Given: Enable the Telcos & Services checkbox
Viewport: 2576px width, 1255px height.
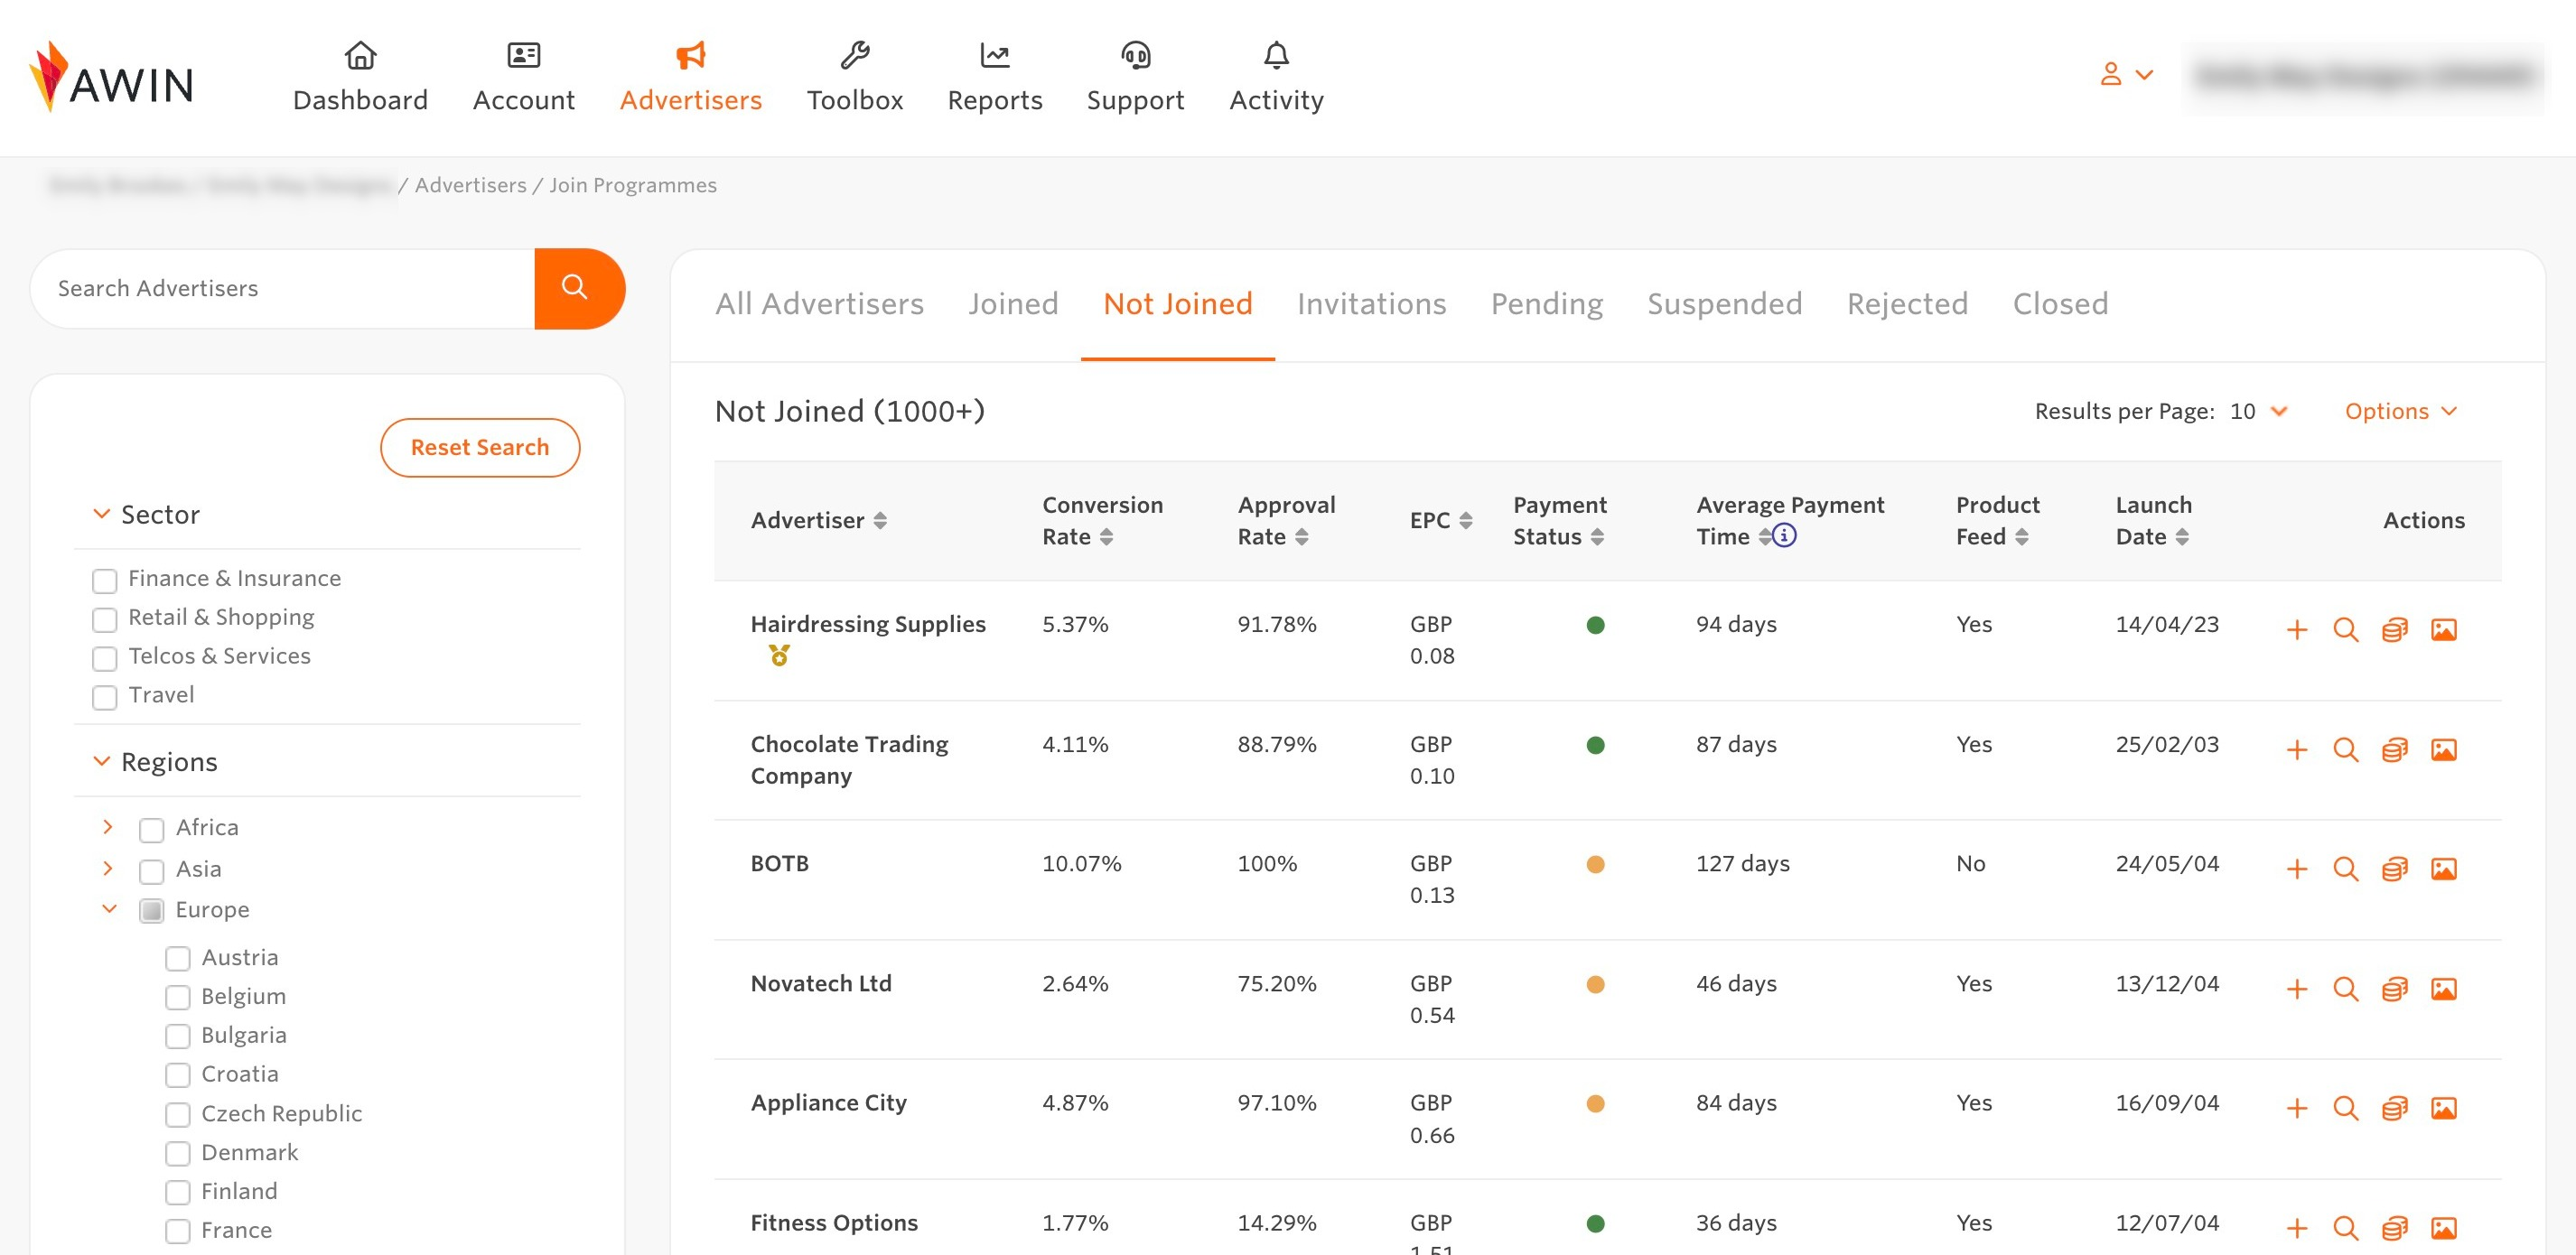Looking at the screenshot, I should point(104,658).
